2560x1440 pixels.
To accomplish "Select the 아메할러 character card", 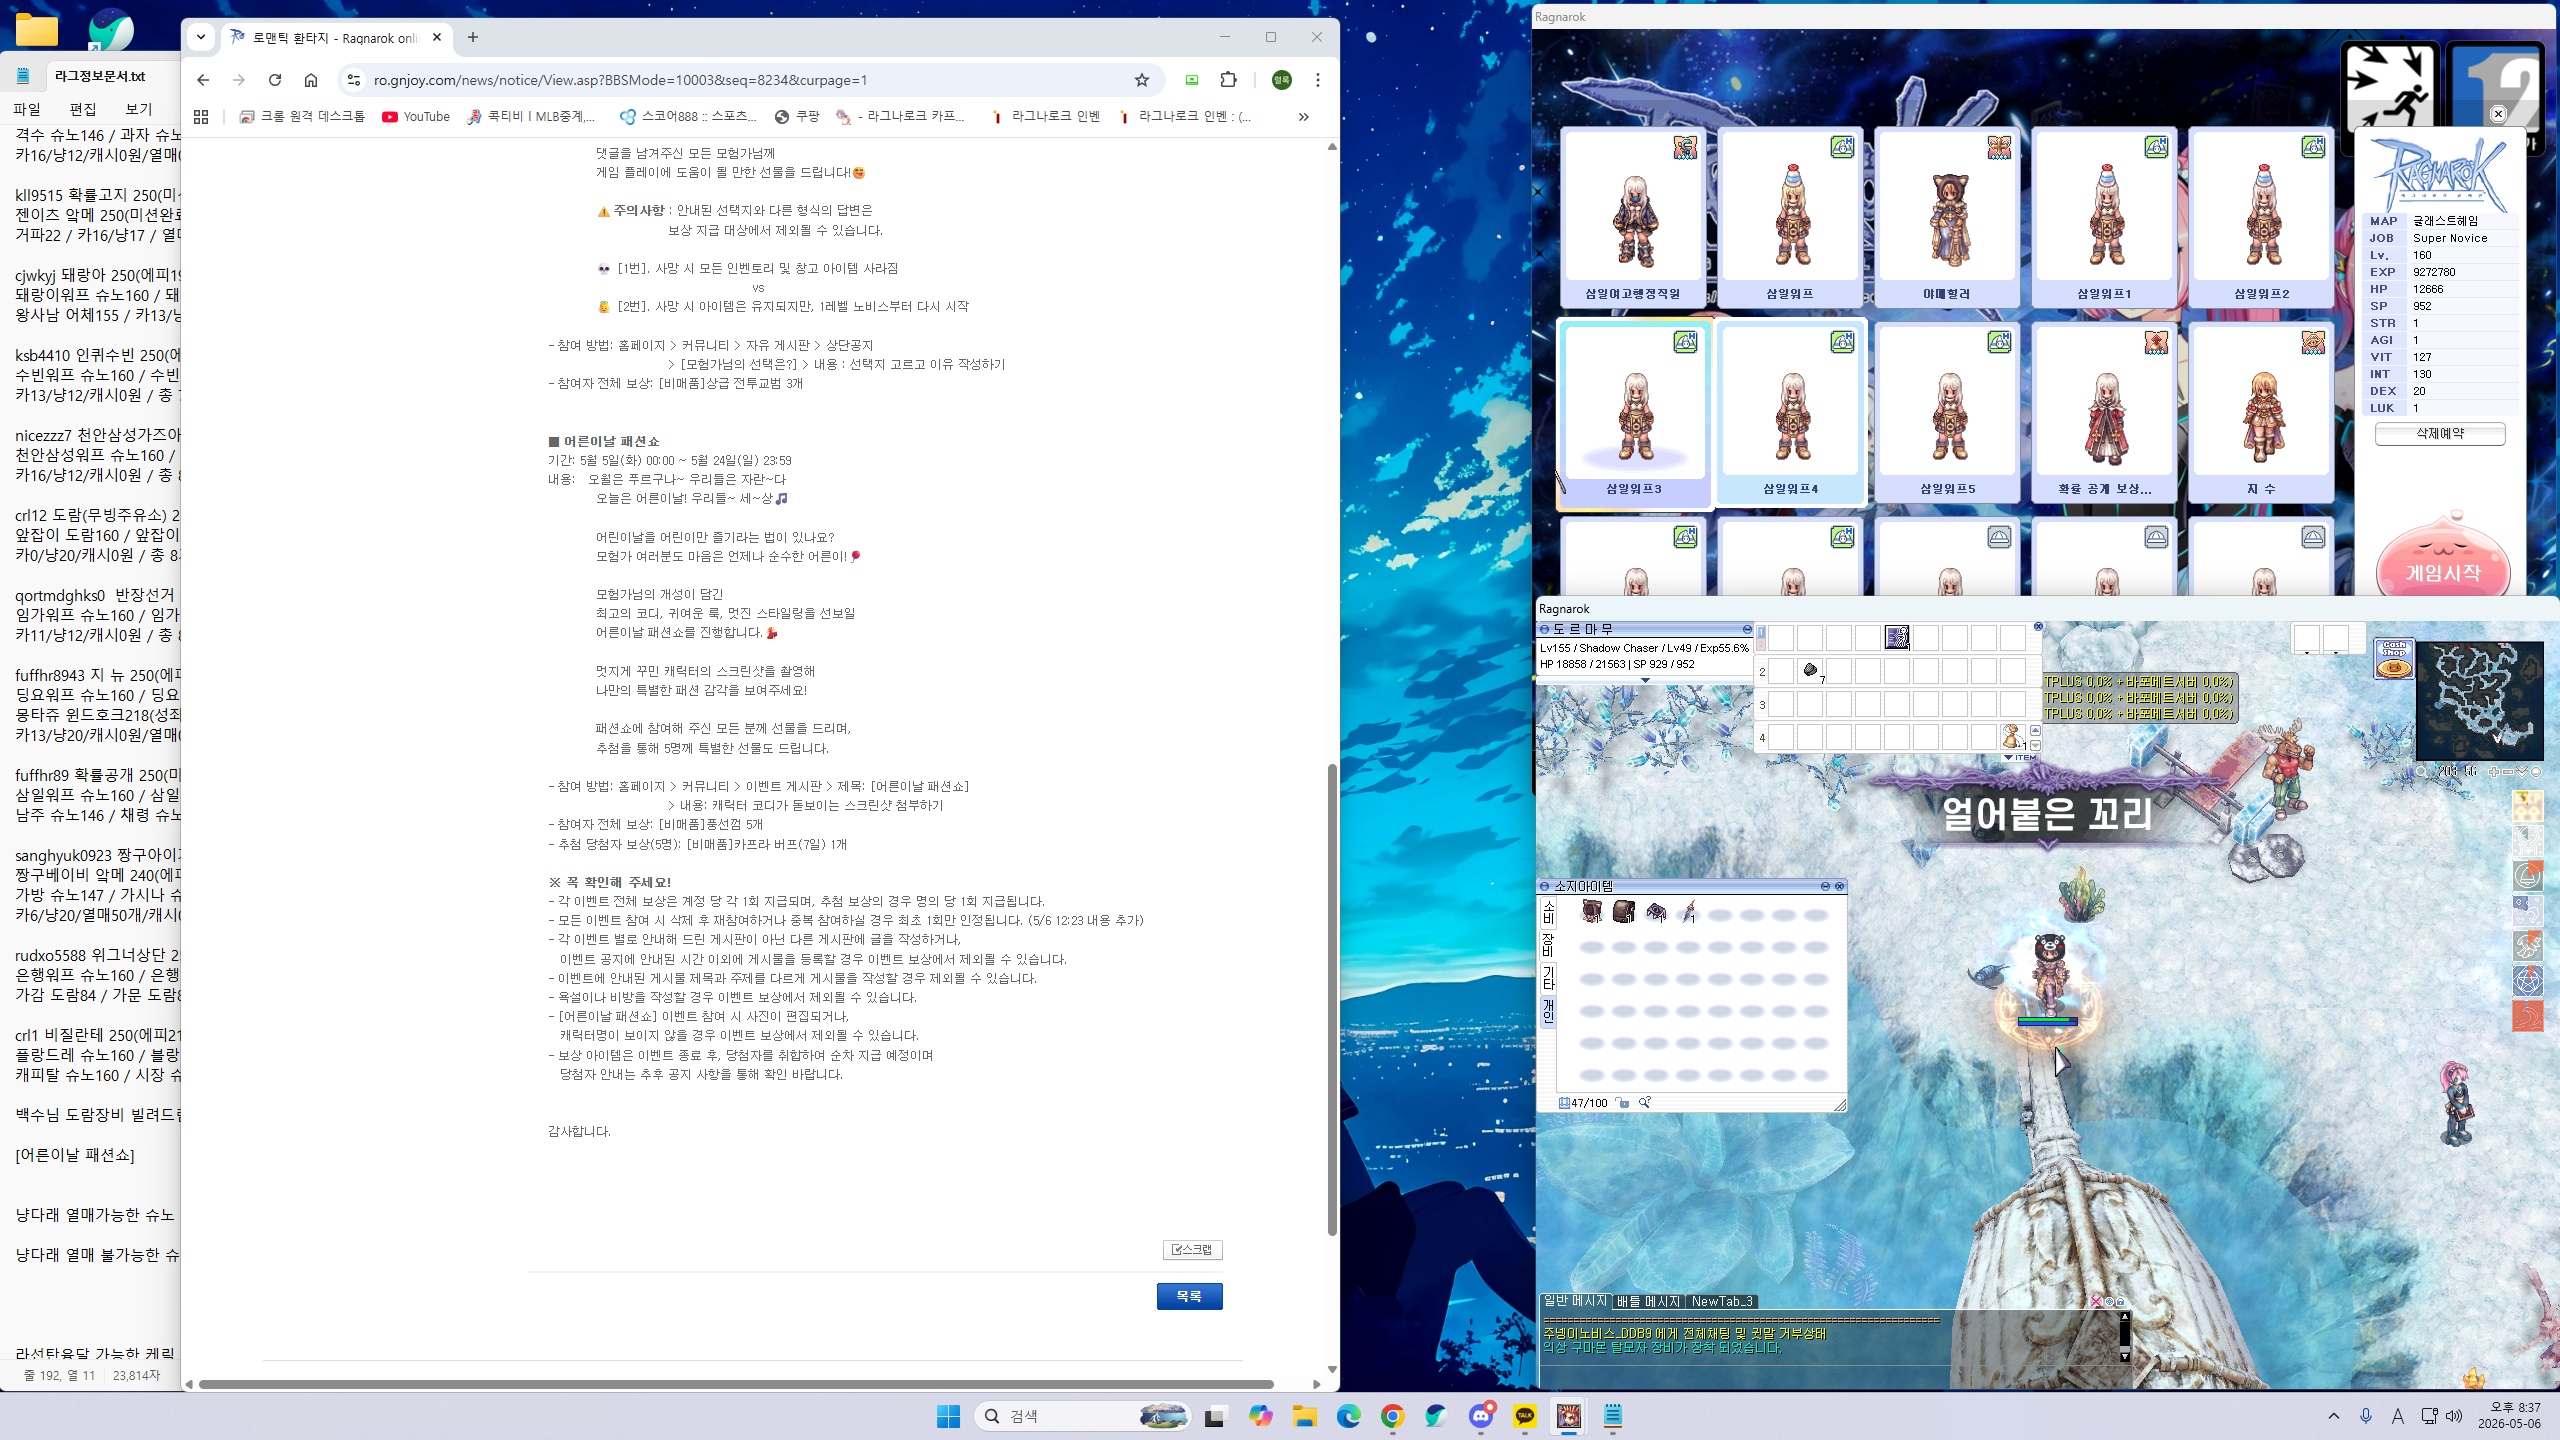I will pyautogui.click(x=1947, y=217).
